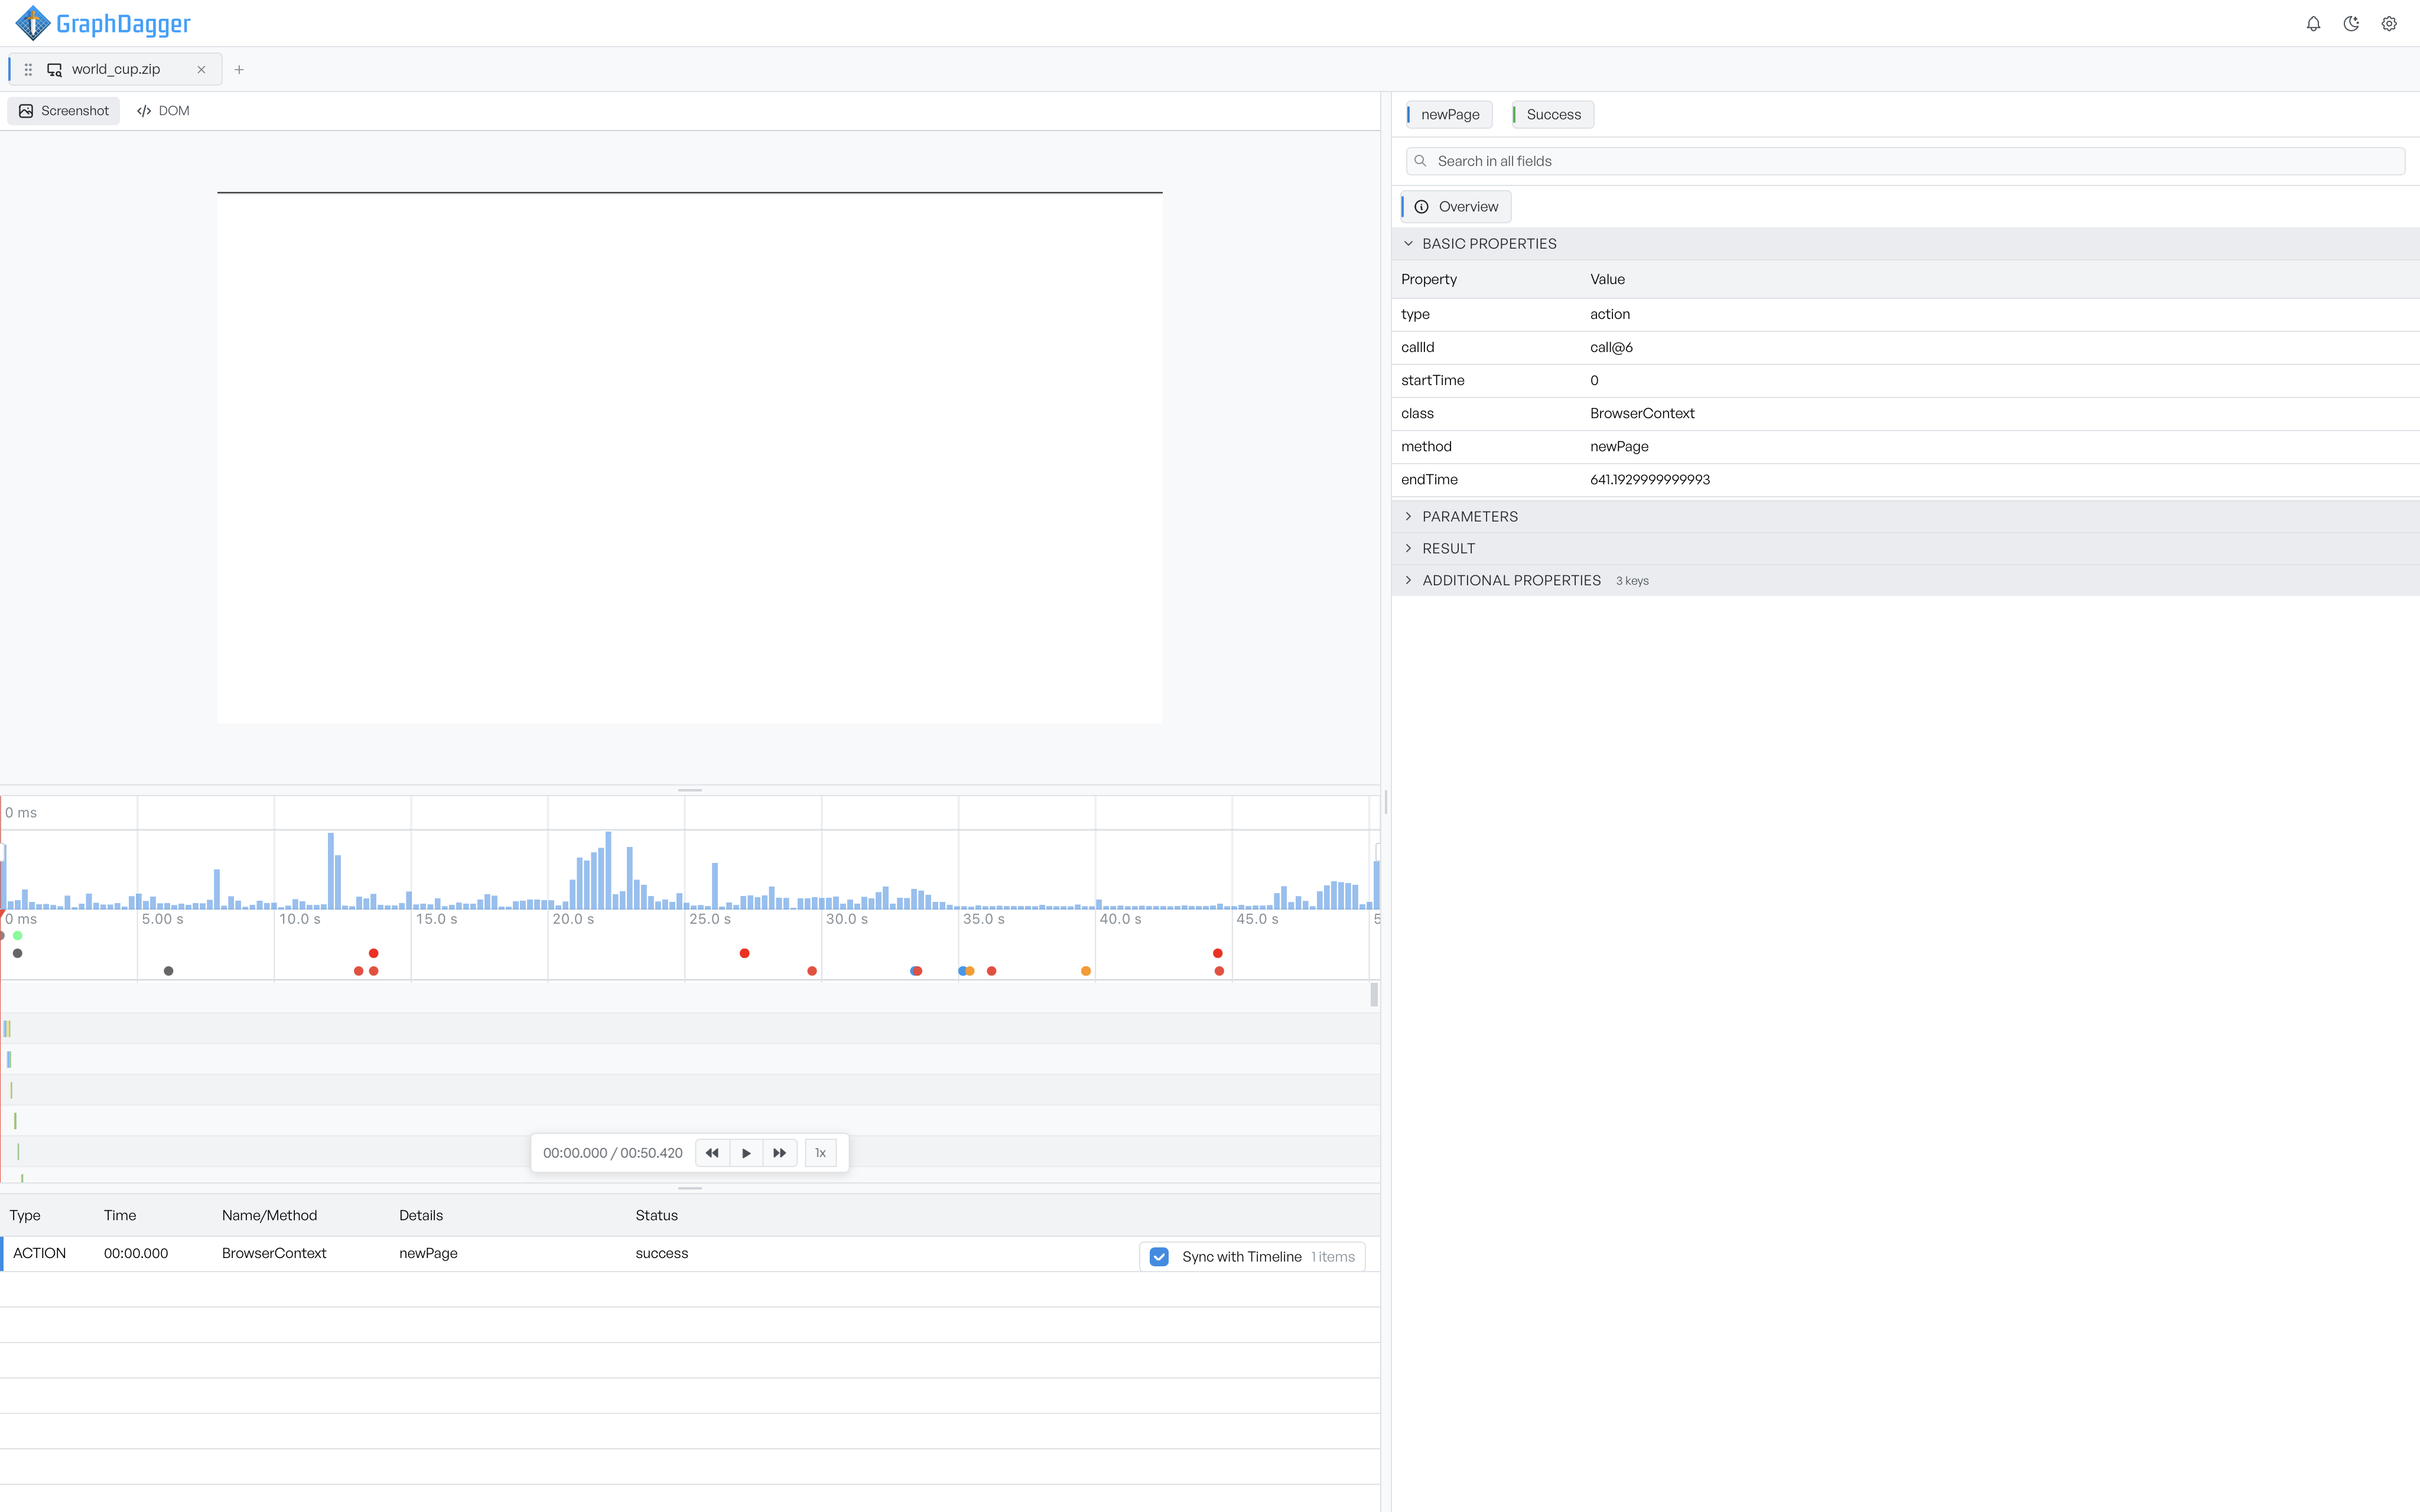Focus the Search in all fields box
2420x1512 pixels.
1905,161
